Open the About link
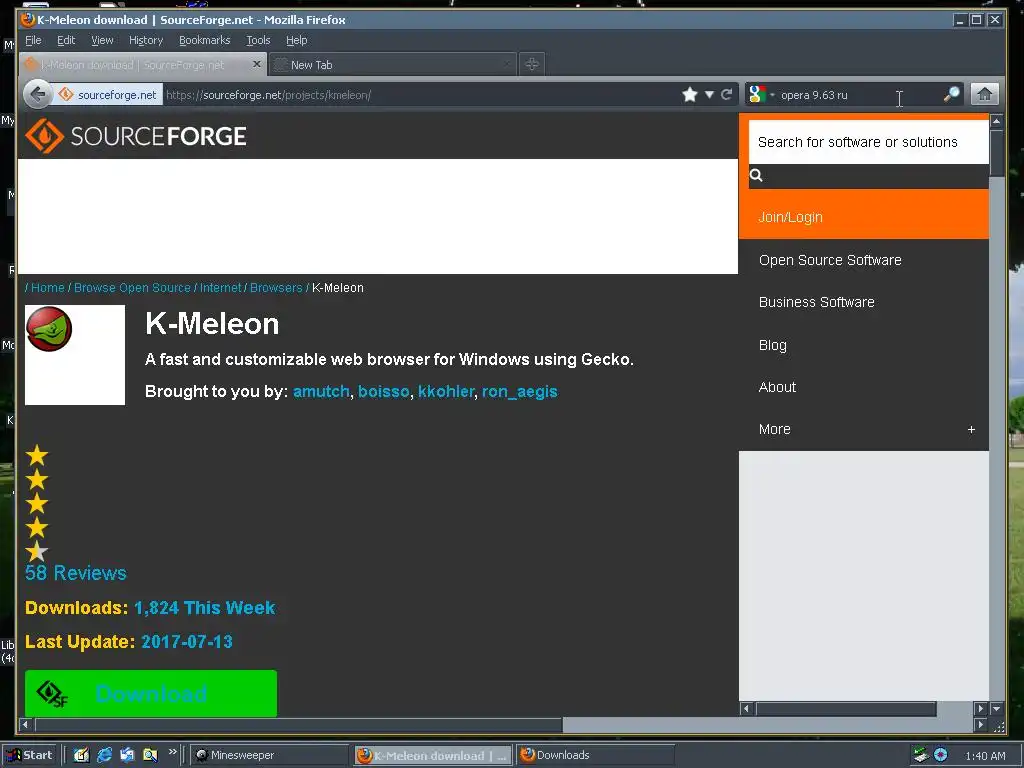Screen dimensions: 1024x768 [x=777, y=387]
